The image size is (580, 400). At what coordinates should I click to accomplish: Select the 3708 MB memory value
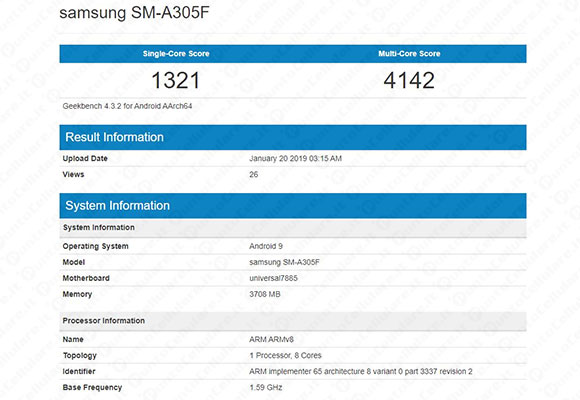264,294
